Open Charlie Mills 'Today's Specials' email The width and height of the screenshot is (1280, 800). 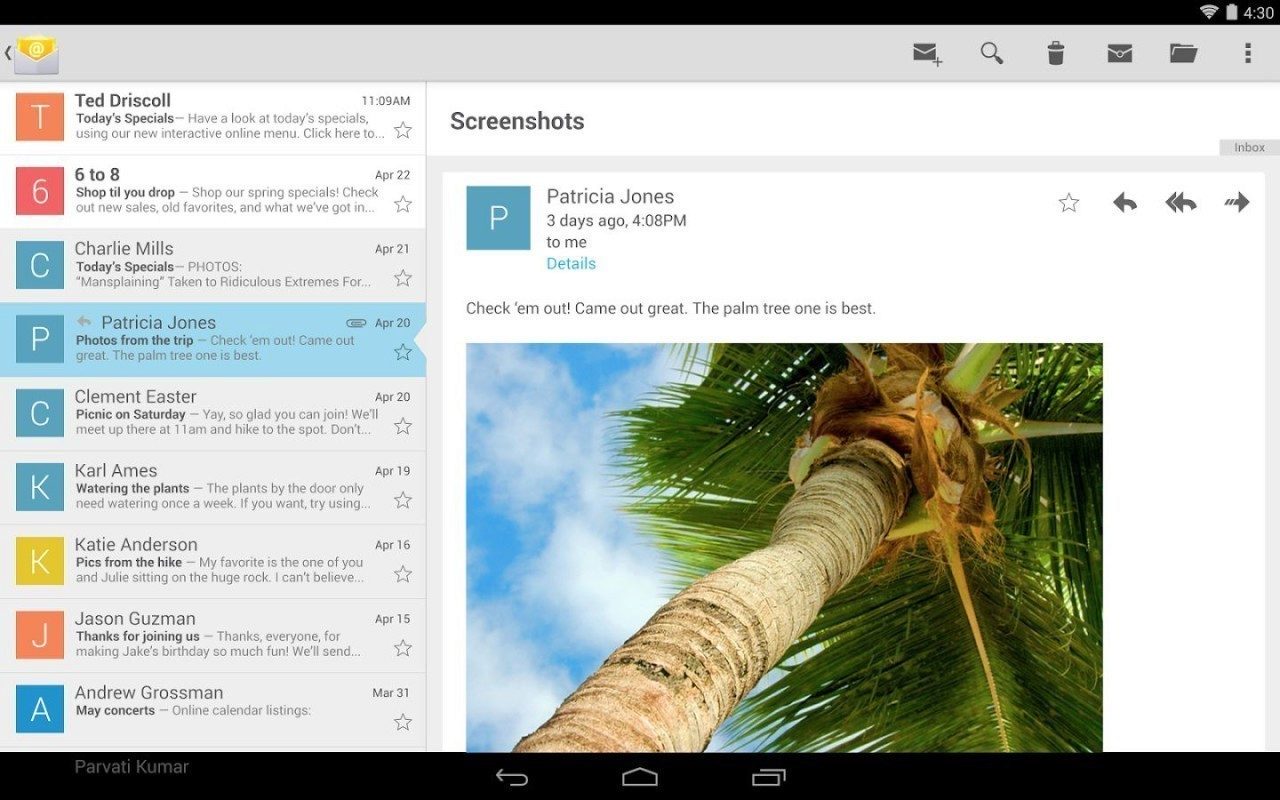point(213,266)
